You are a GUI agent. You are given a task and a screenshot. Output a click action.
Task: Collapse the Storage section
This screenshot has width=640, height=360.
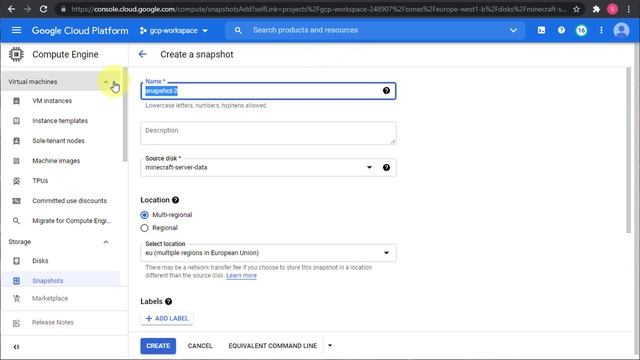pyautogui.click(x=106, y=242)
